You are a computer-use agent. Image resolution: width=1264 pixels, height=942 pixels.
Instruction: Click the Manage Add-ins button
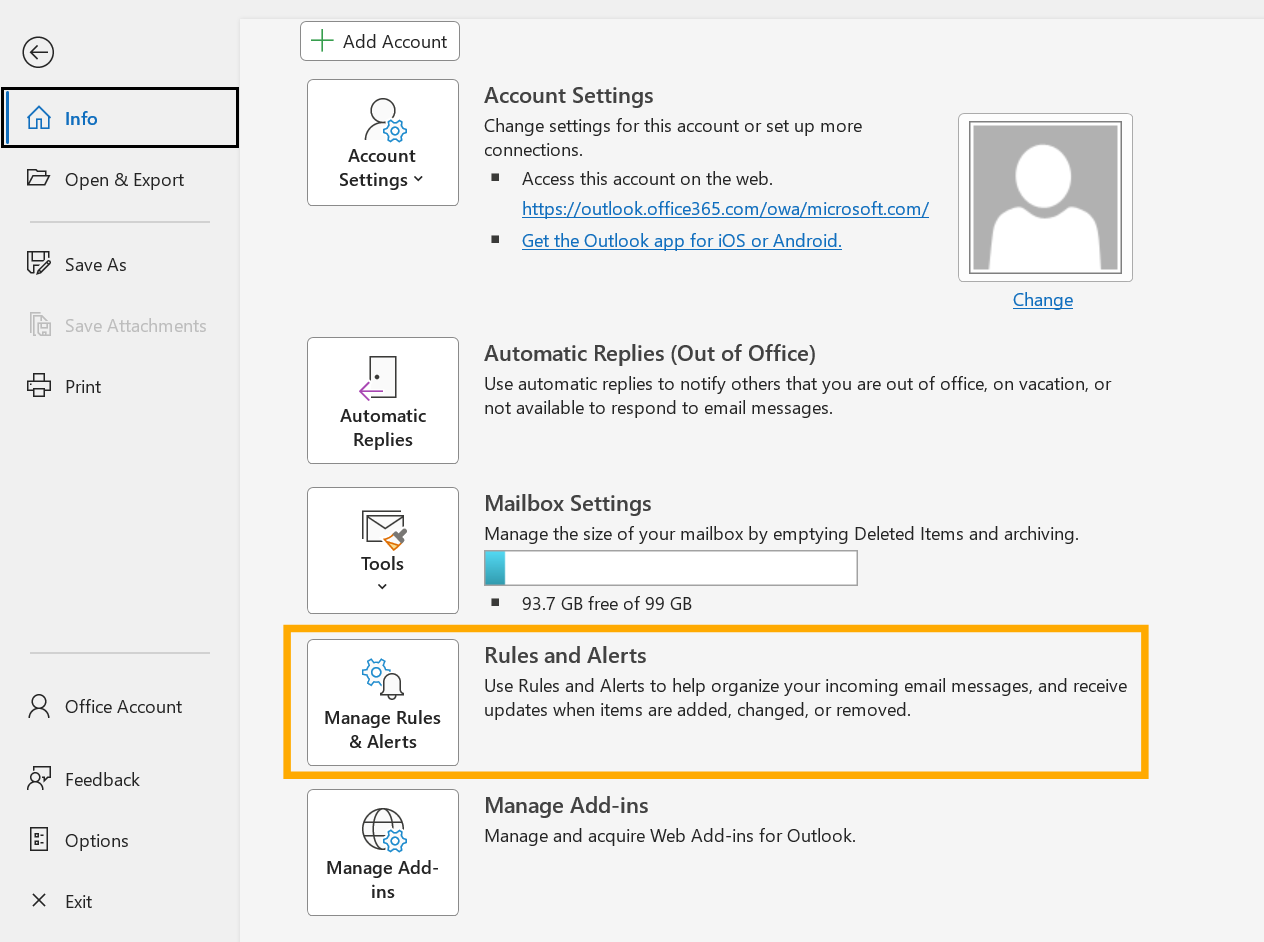coord(383,852)
